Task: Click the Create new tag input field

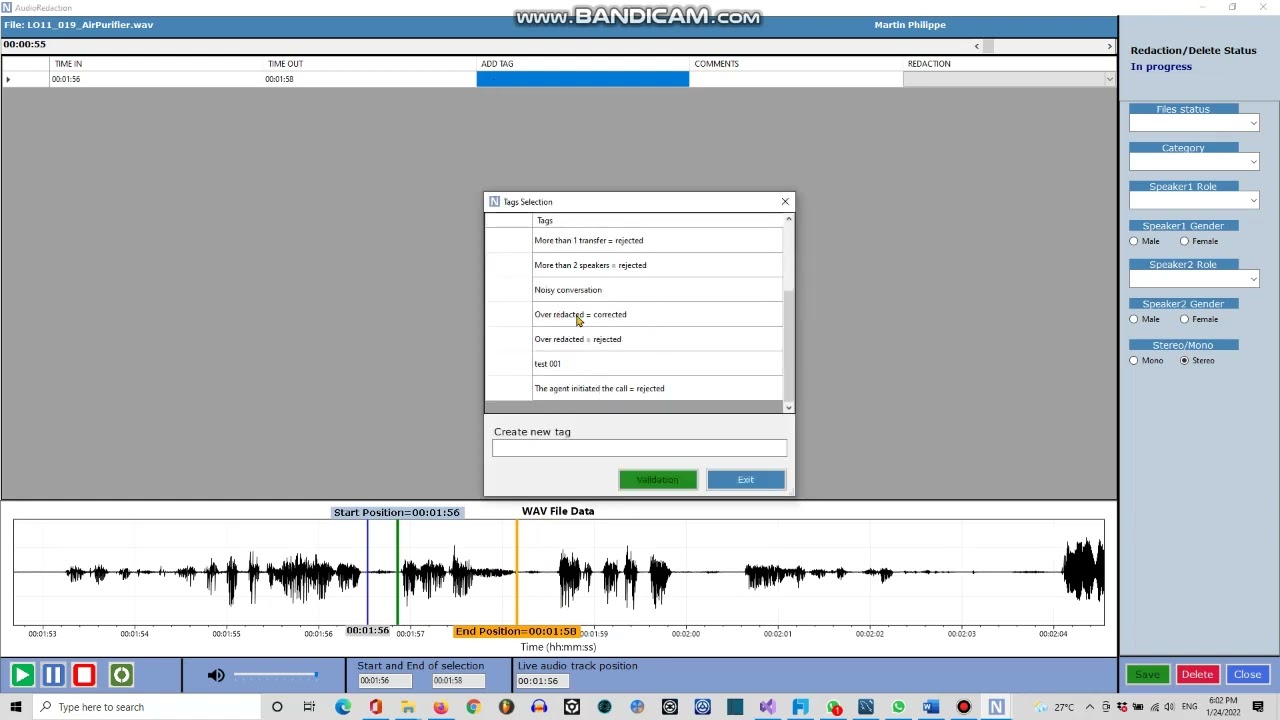Action: (639, 448)
